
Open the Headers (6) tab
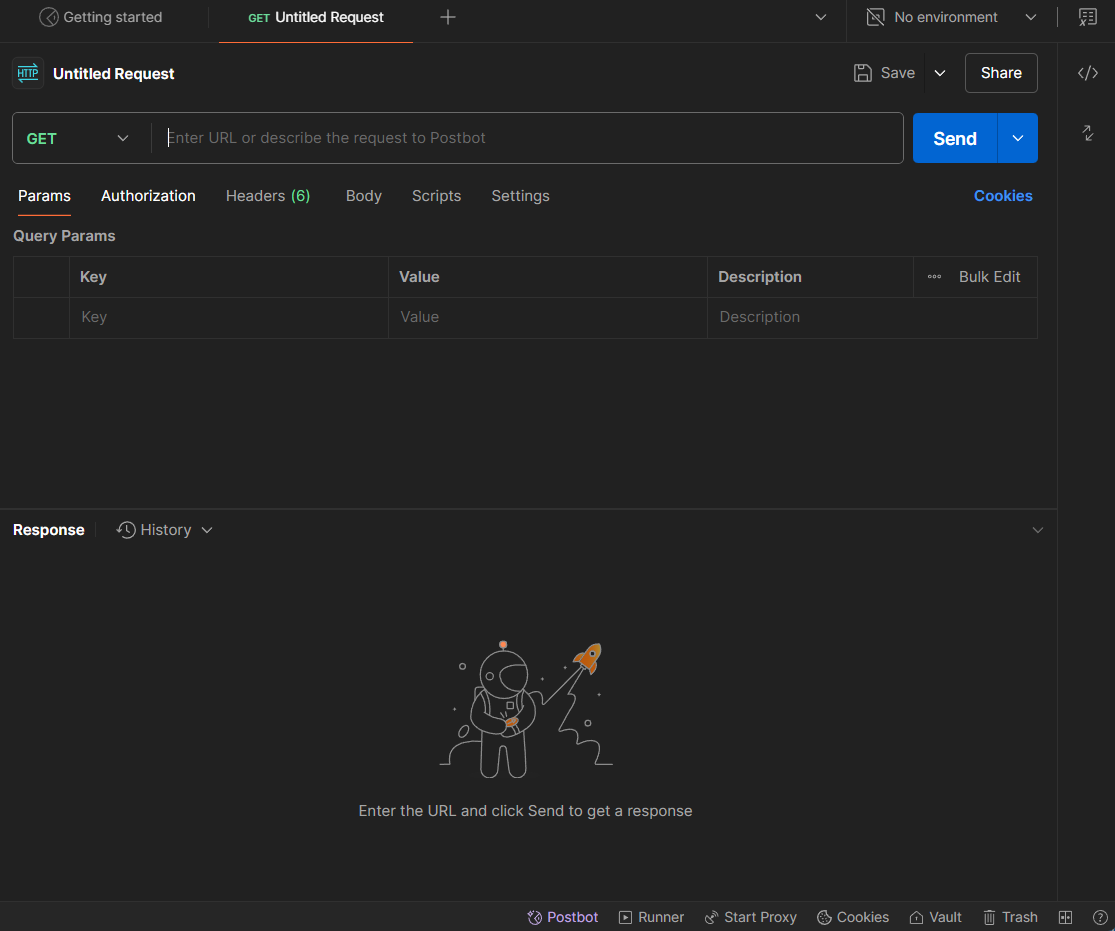267,196
